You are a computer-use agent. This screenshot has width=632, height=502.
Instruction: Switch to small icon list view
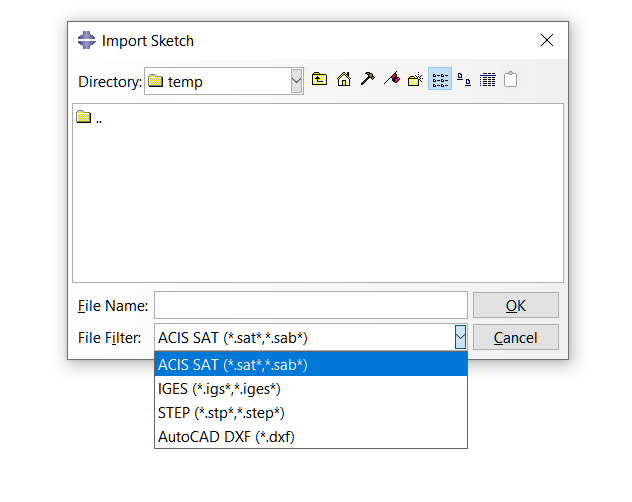click(x=440, y=79)
